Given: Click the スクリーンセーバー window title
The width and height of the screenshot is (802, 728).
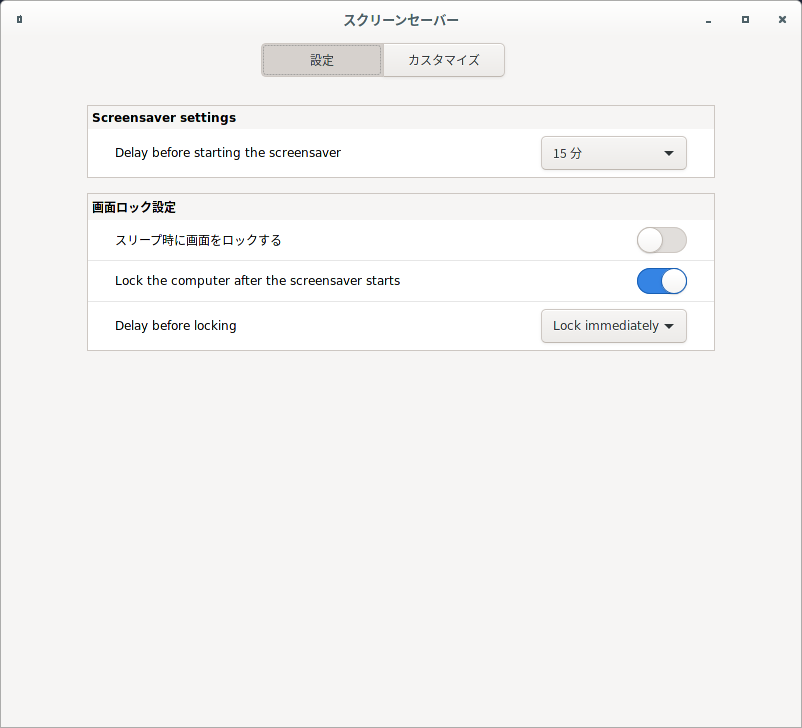Looking at the screenshot, I should pos(400,20).
